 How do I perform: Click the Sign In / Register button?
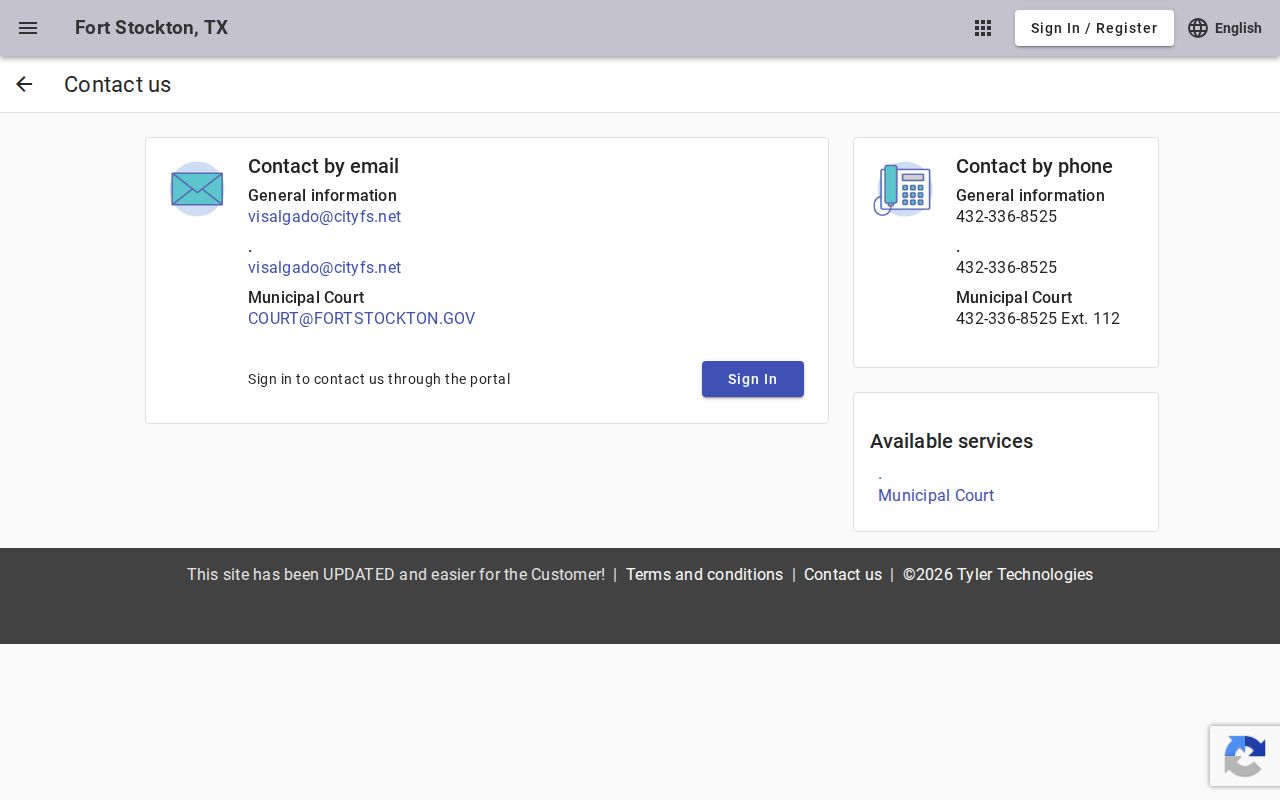click(x=1094, y=28)
